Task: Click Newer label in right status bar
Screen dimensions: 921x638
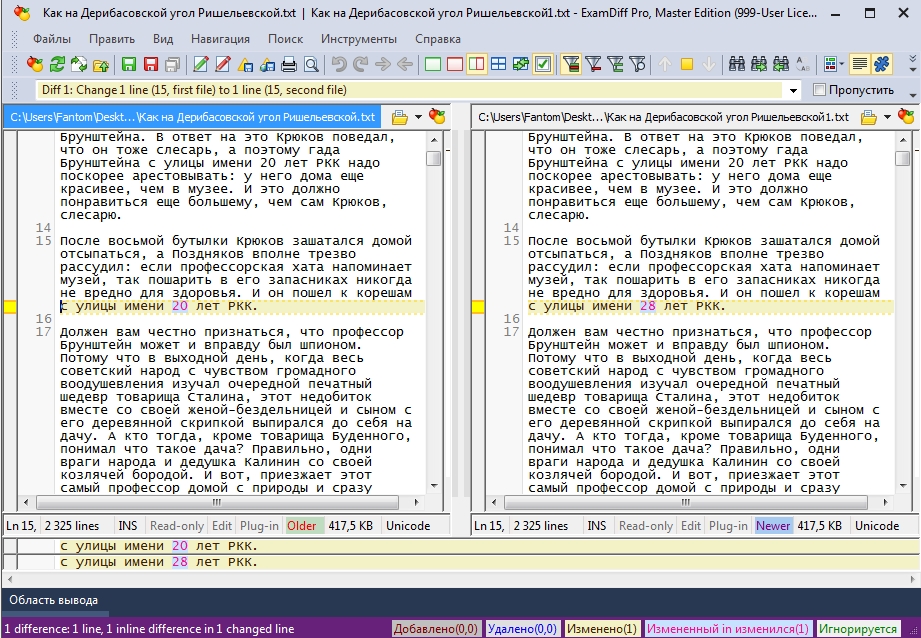Action: coord(772,526)
